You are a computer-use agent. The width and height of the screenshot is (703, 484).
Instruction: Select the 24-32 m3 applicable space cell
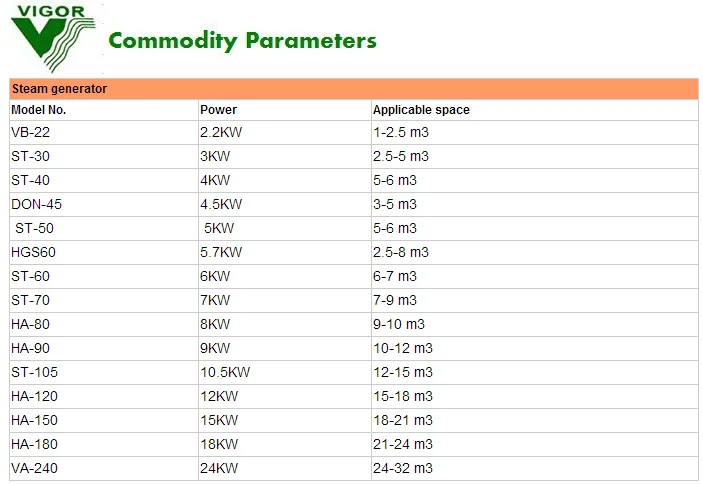(x=535, y=468)
